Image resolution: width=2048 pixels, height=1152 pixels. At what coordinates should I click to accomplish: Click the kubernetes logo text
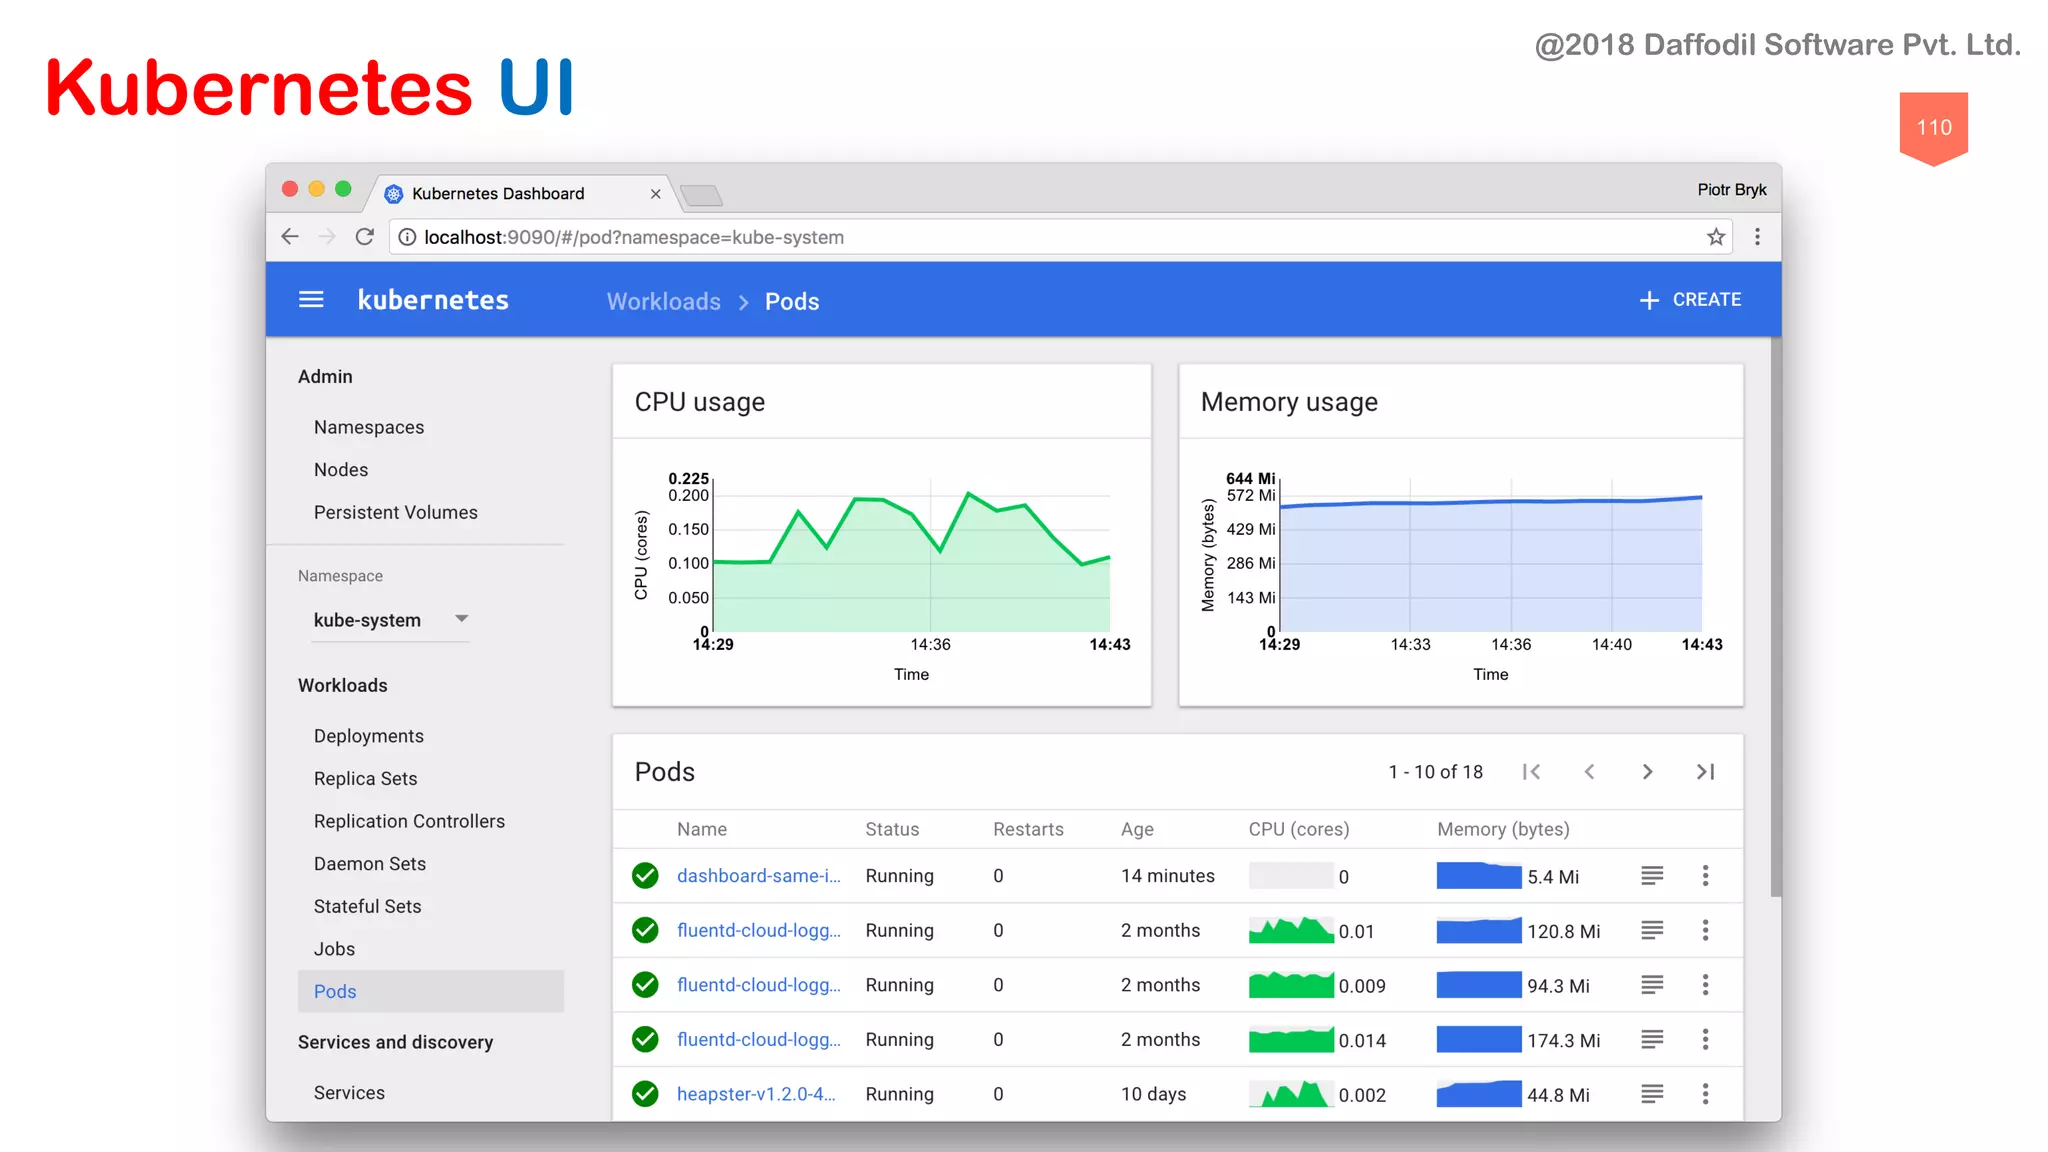click(434, 300)
